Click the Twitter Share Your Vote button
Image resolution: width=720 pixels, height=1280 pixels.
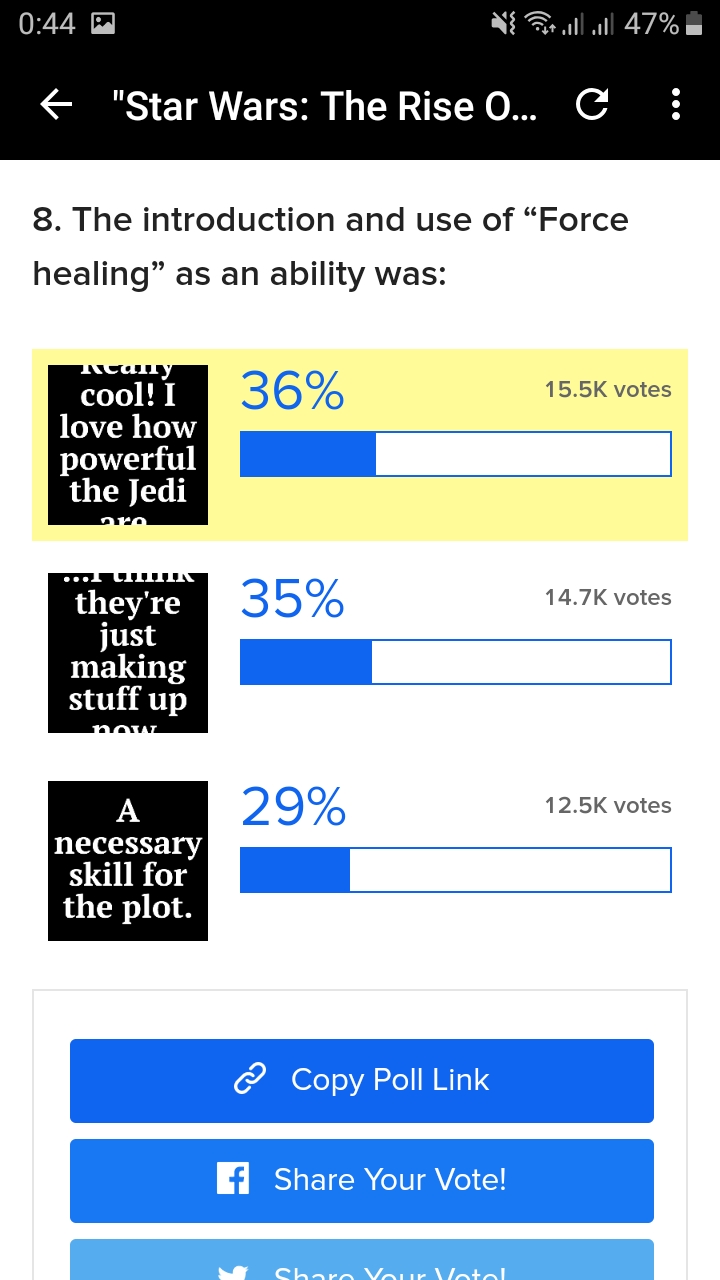[362, 1260]
